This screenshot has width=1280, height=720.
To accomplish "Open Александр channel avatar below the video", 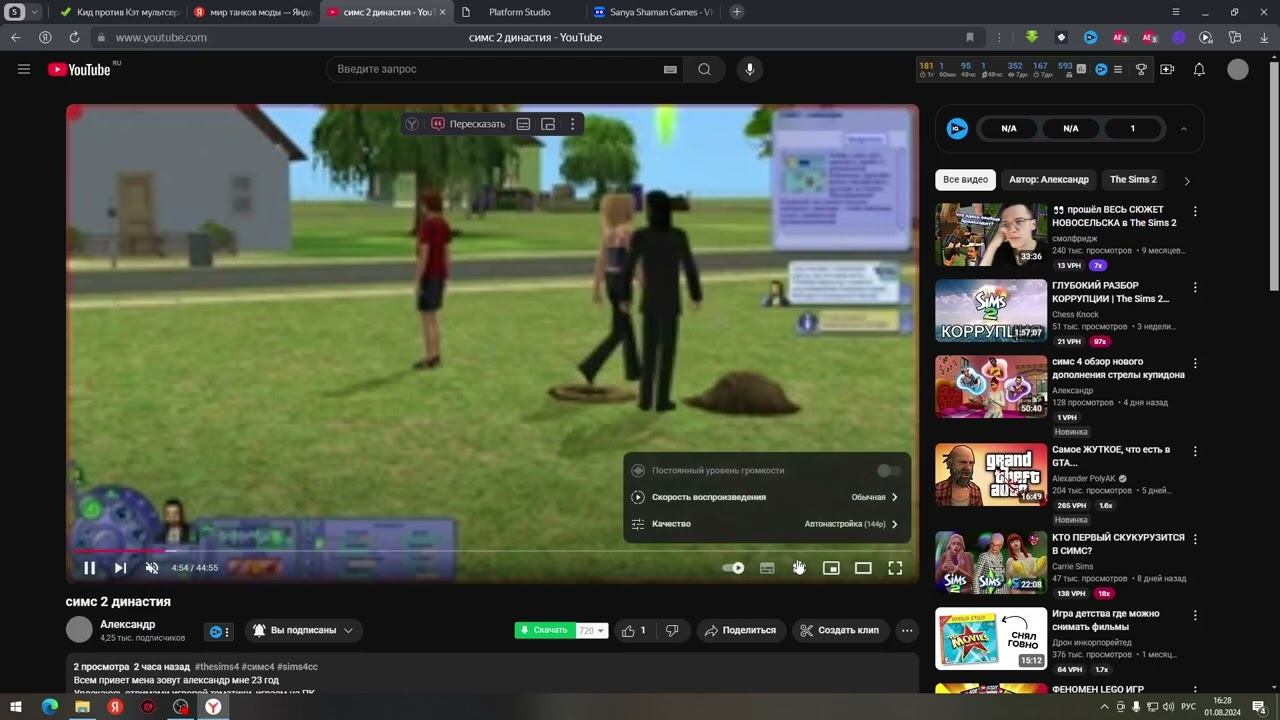I will click(79, 630).
